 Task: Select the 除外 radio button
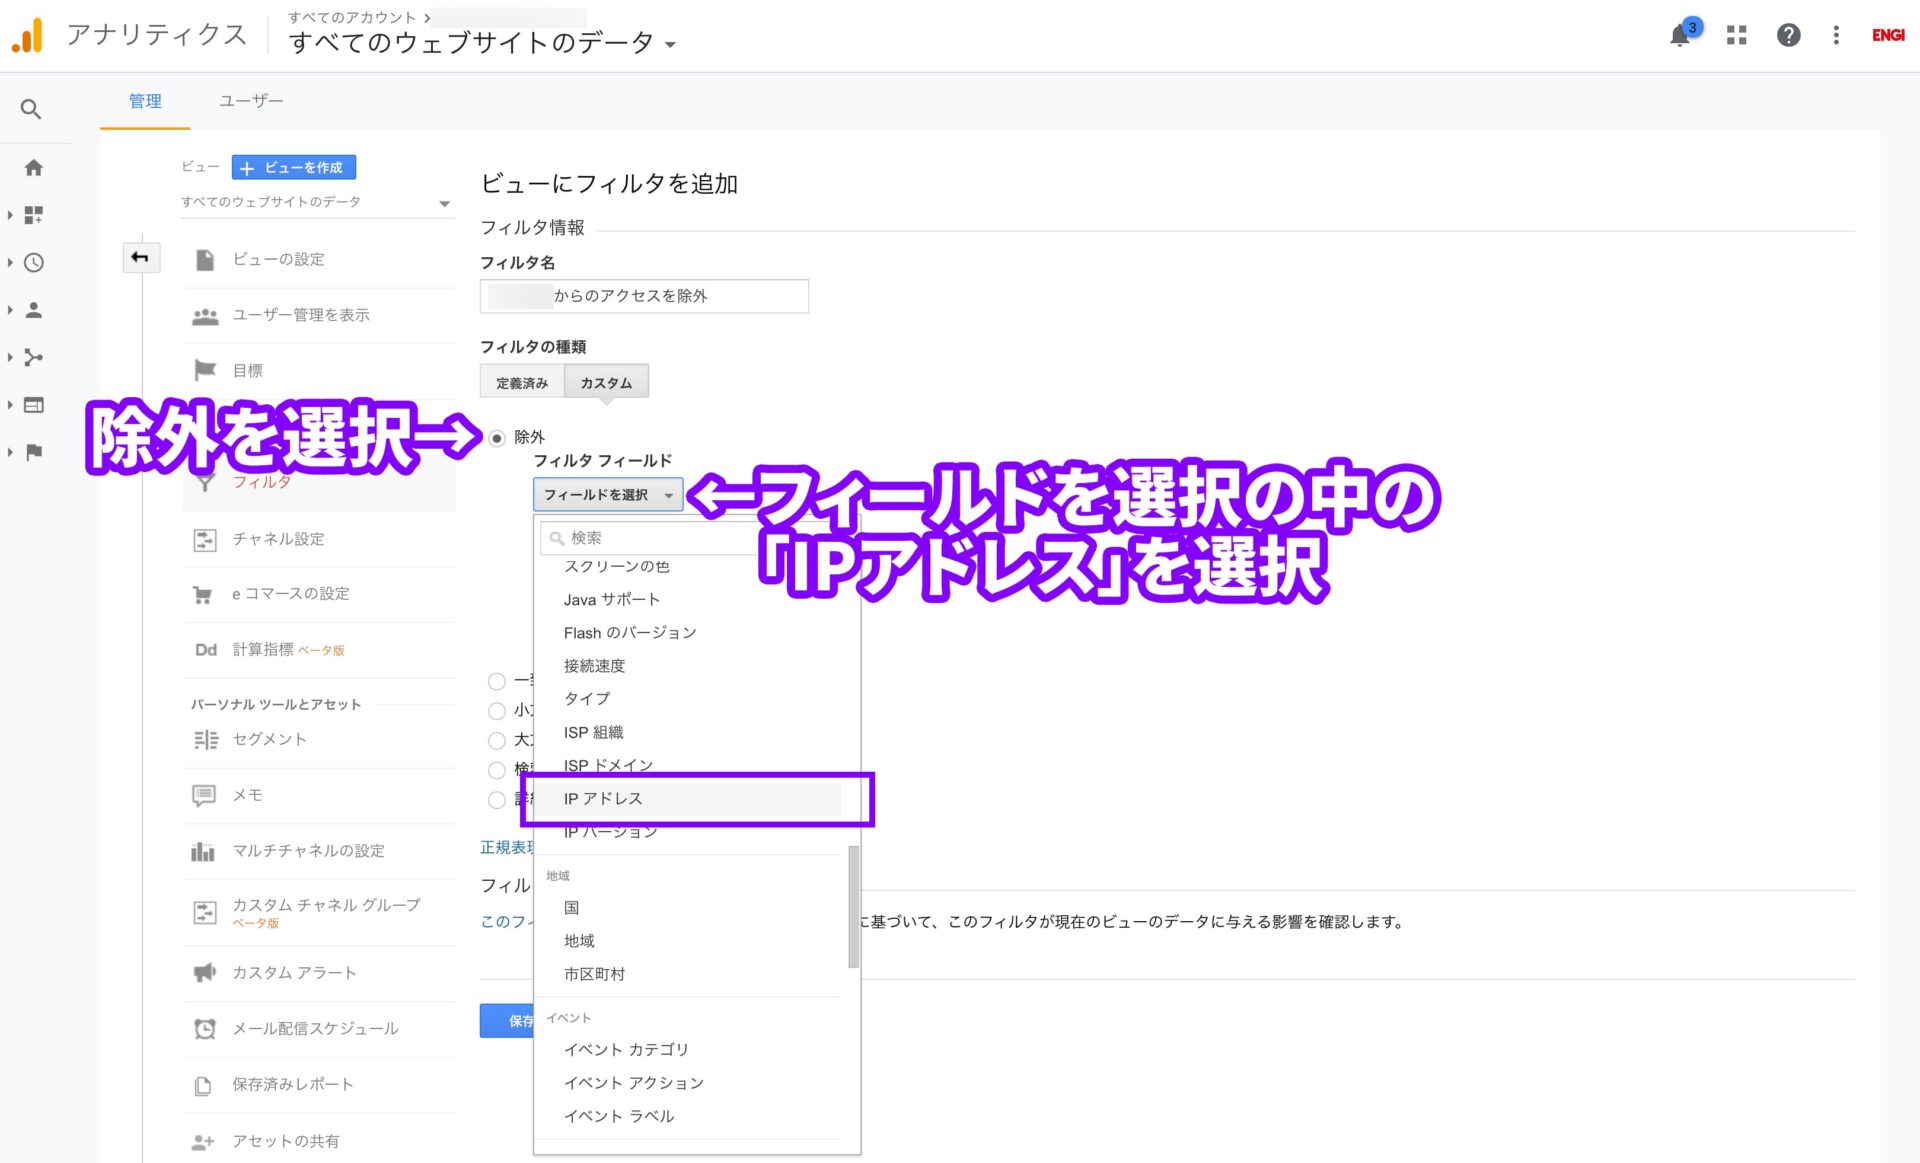pyautogui.click(x=497, y=437)
